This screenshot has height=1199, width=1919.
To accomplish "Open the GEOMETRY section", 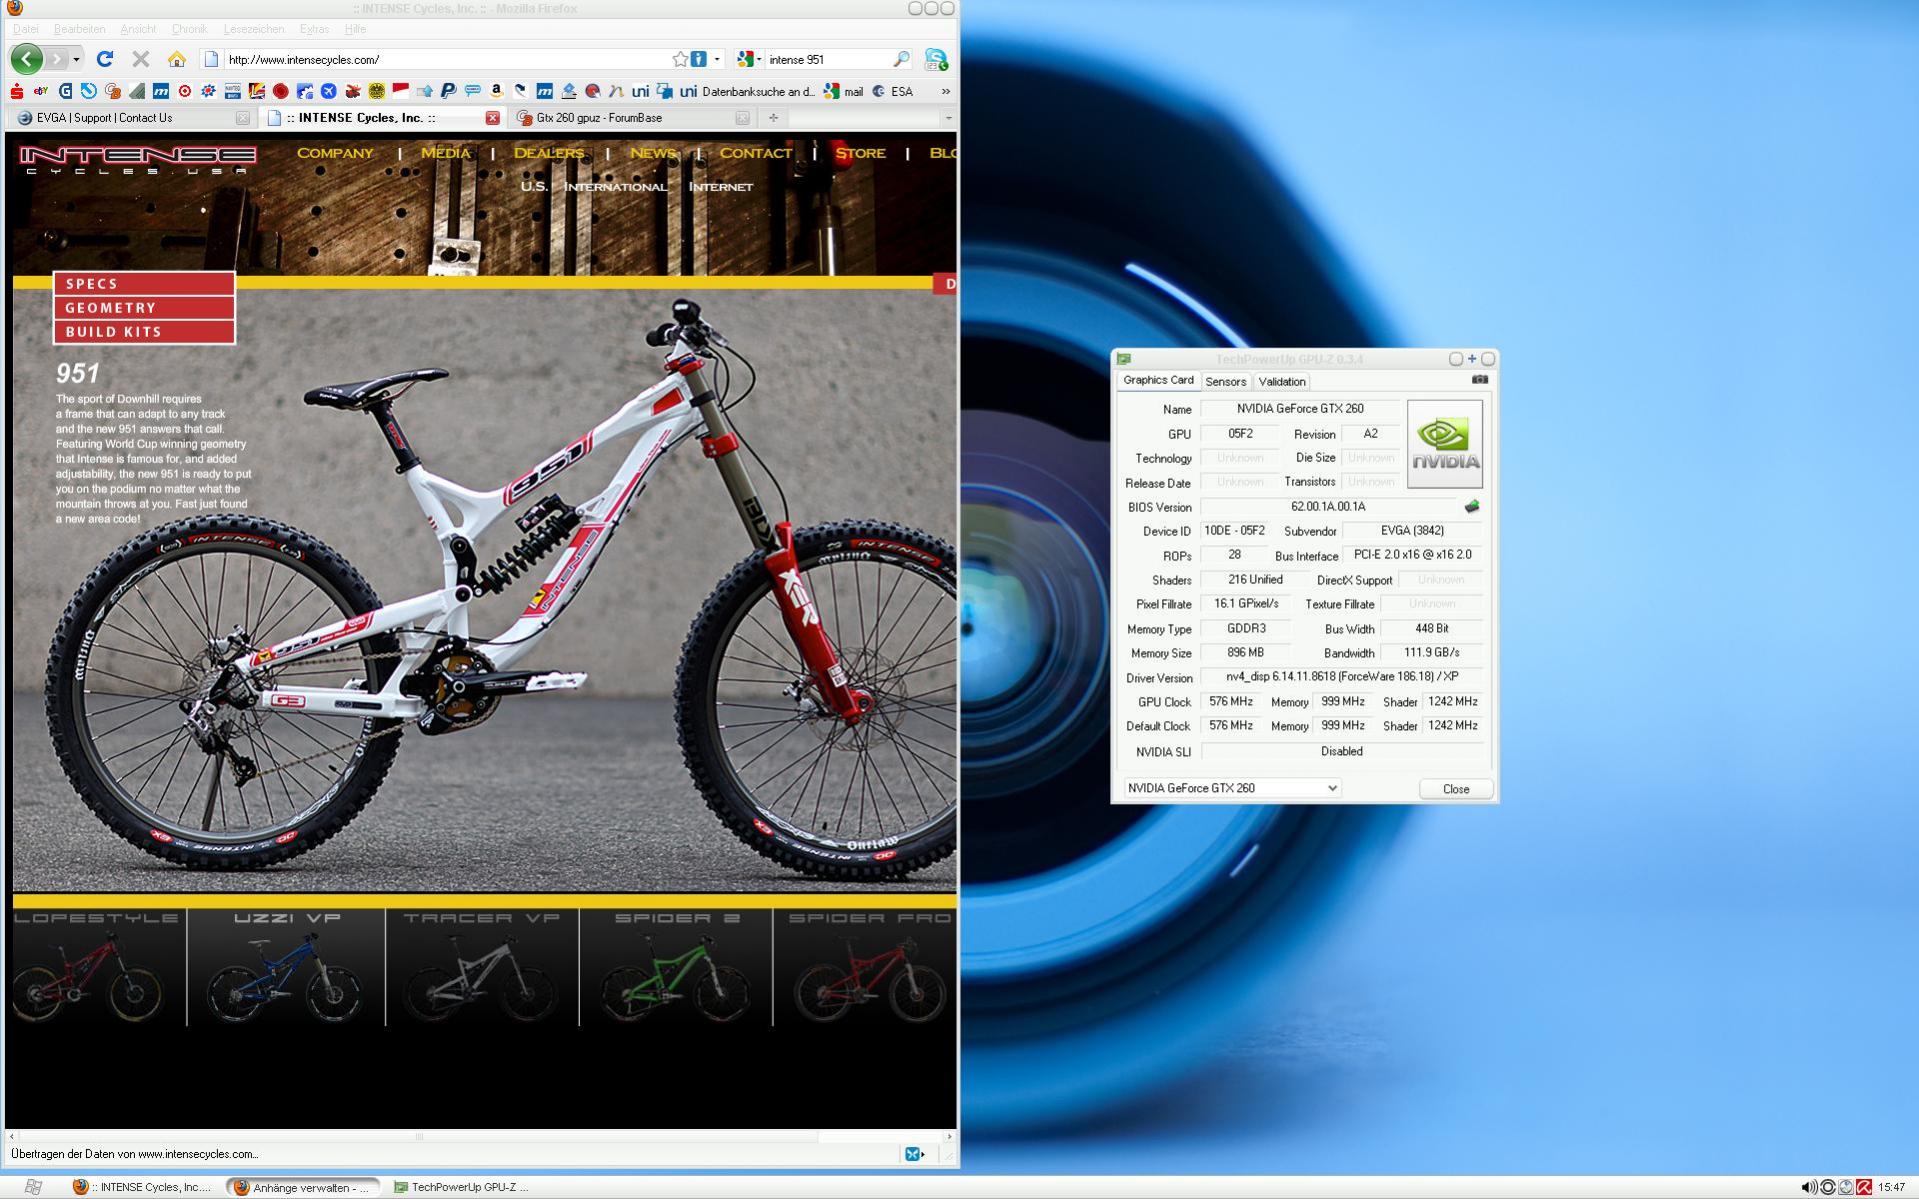I will (x=145, y=308).
